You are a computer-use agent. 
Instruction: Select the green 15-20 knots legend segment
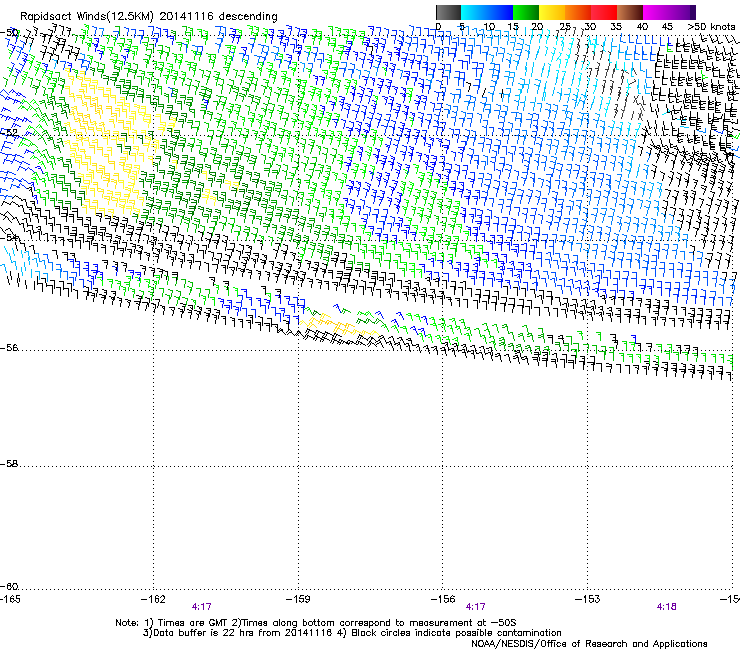[526, 12]
